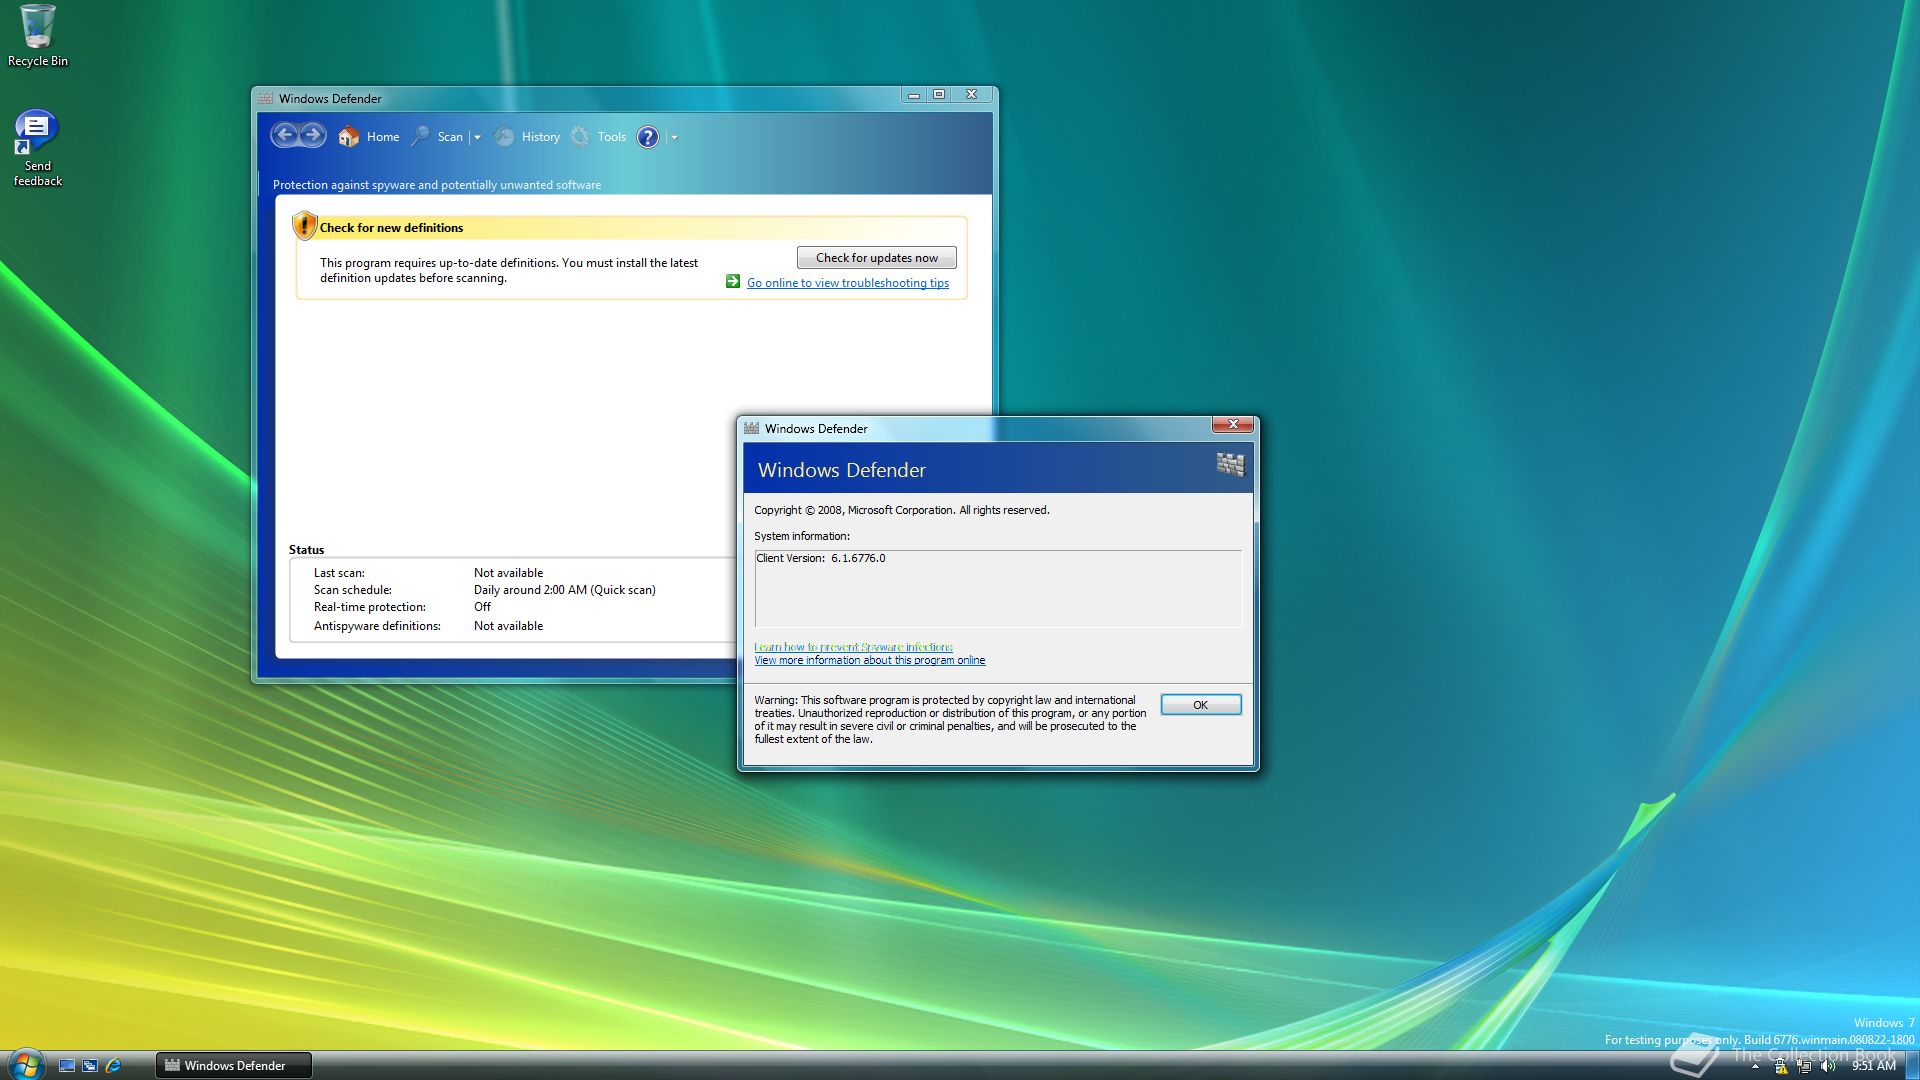Click the Show desktop strip beside the clock
Screen dimensions: 1920x1080
pyautogui.click(x=1912, y=1066)
